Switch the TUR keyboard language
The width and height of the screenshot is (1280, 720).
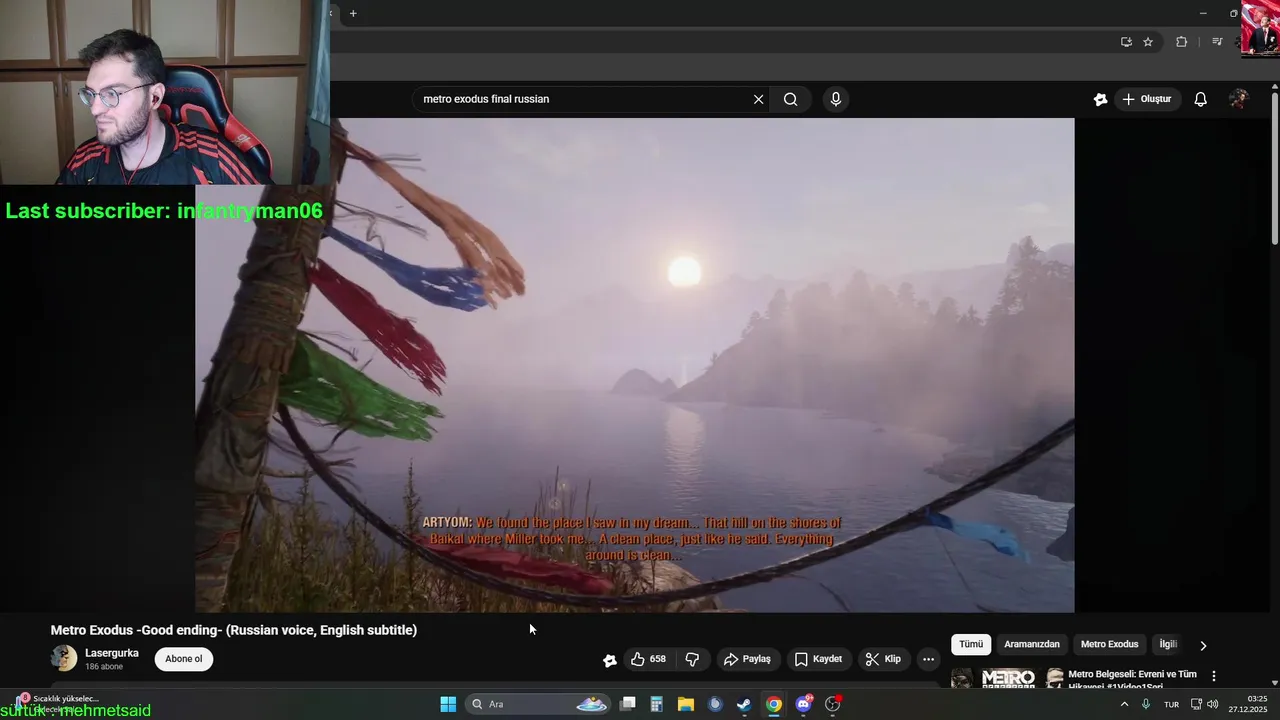click(x=1171, y=704)
